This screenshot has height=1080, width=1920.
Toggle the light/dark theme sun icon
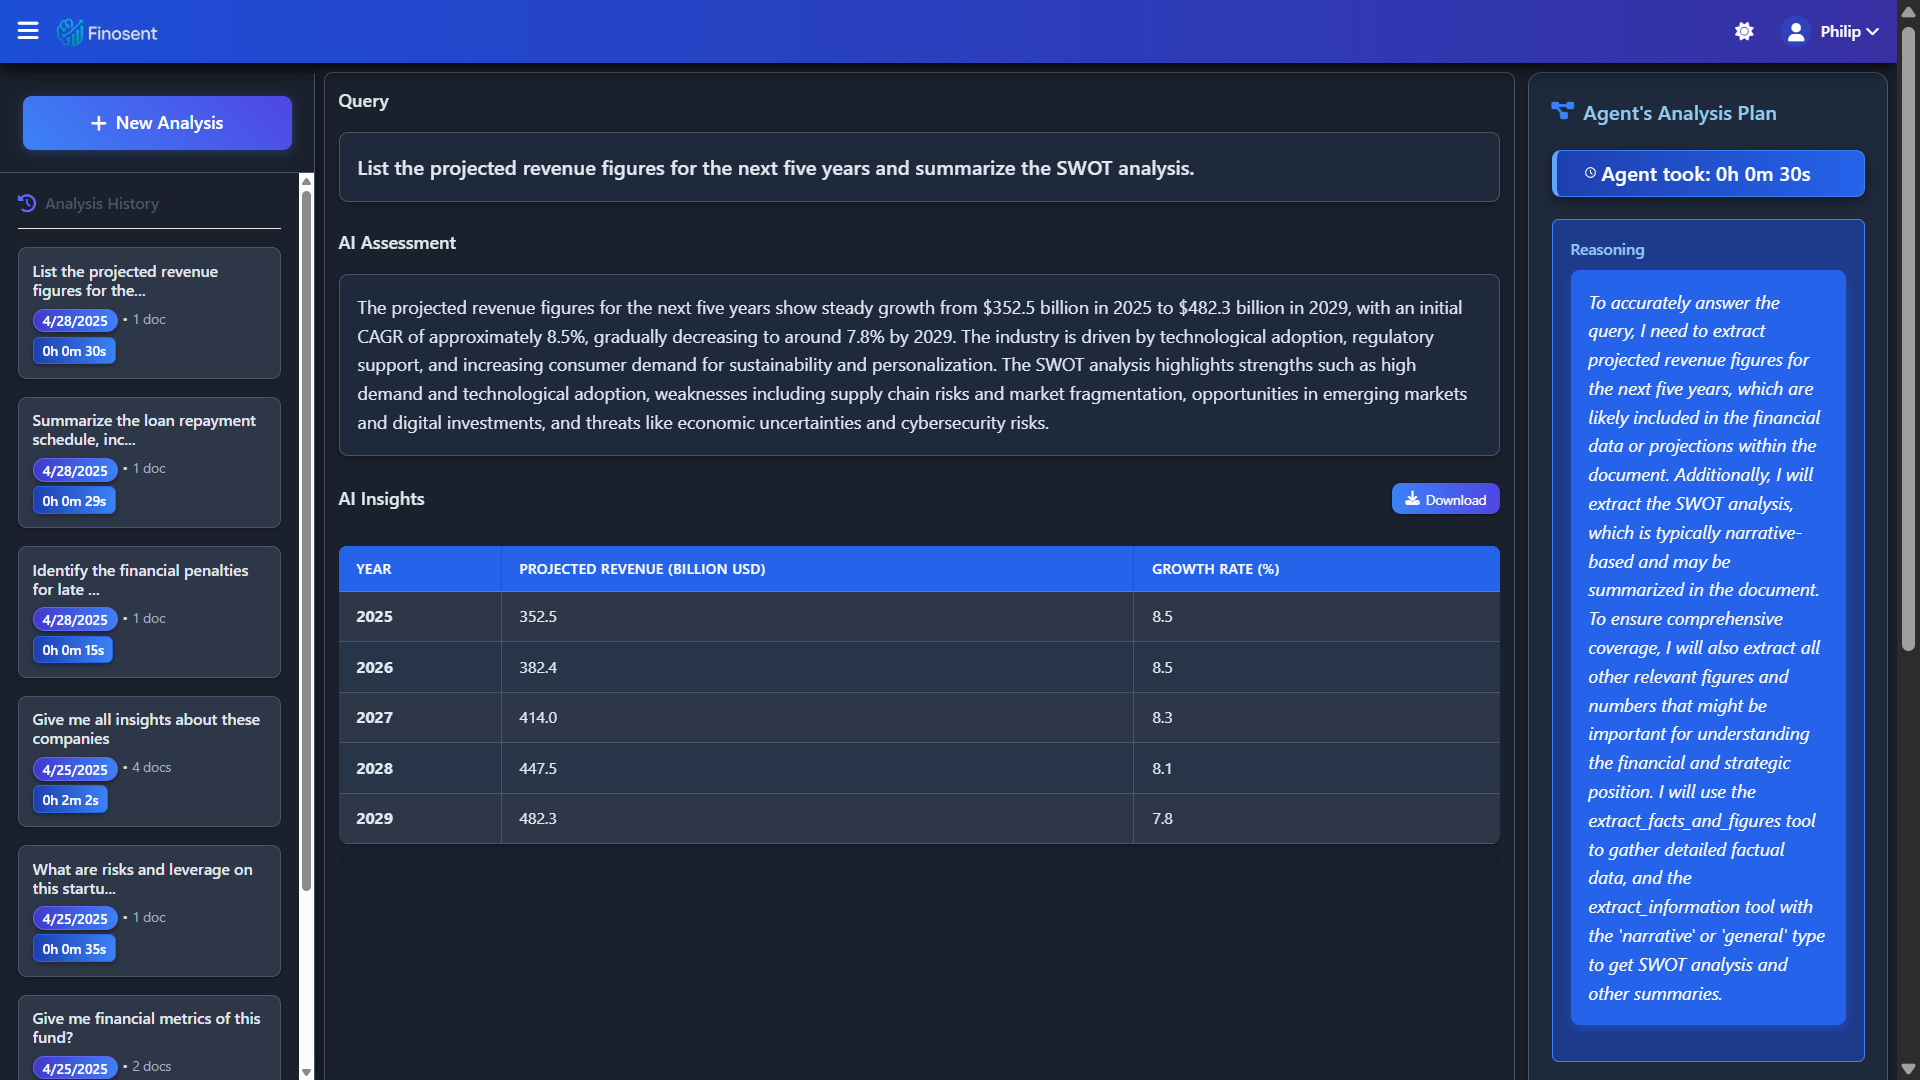coord(1744,32)
